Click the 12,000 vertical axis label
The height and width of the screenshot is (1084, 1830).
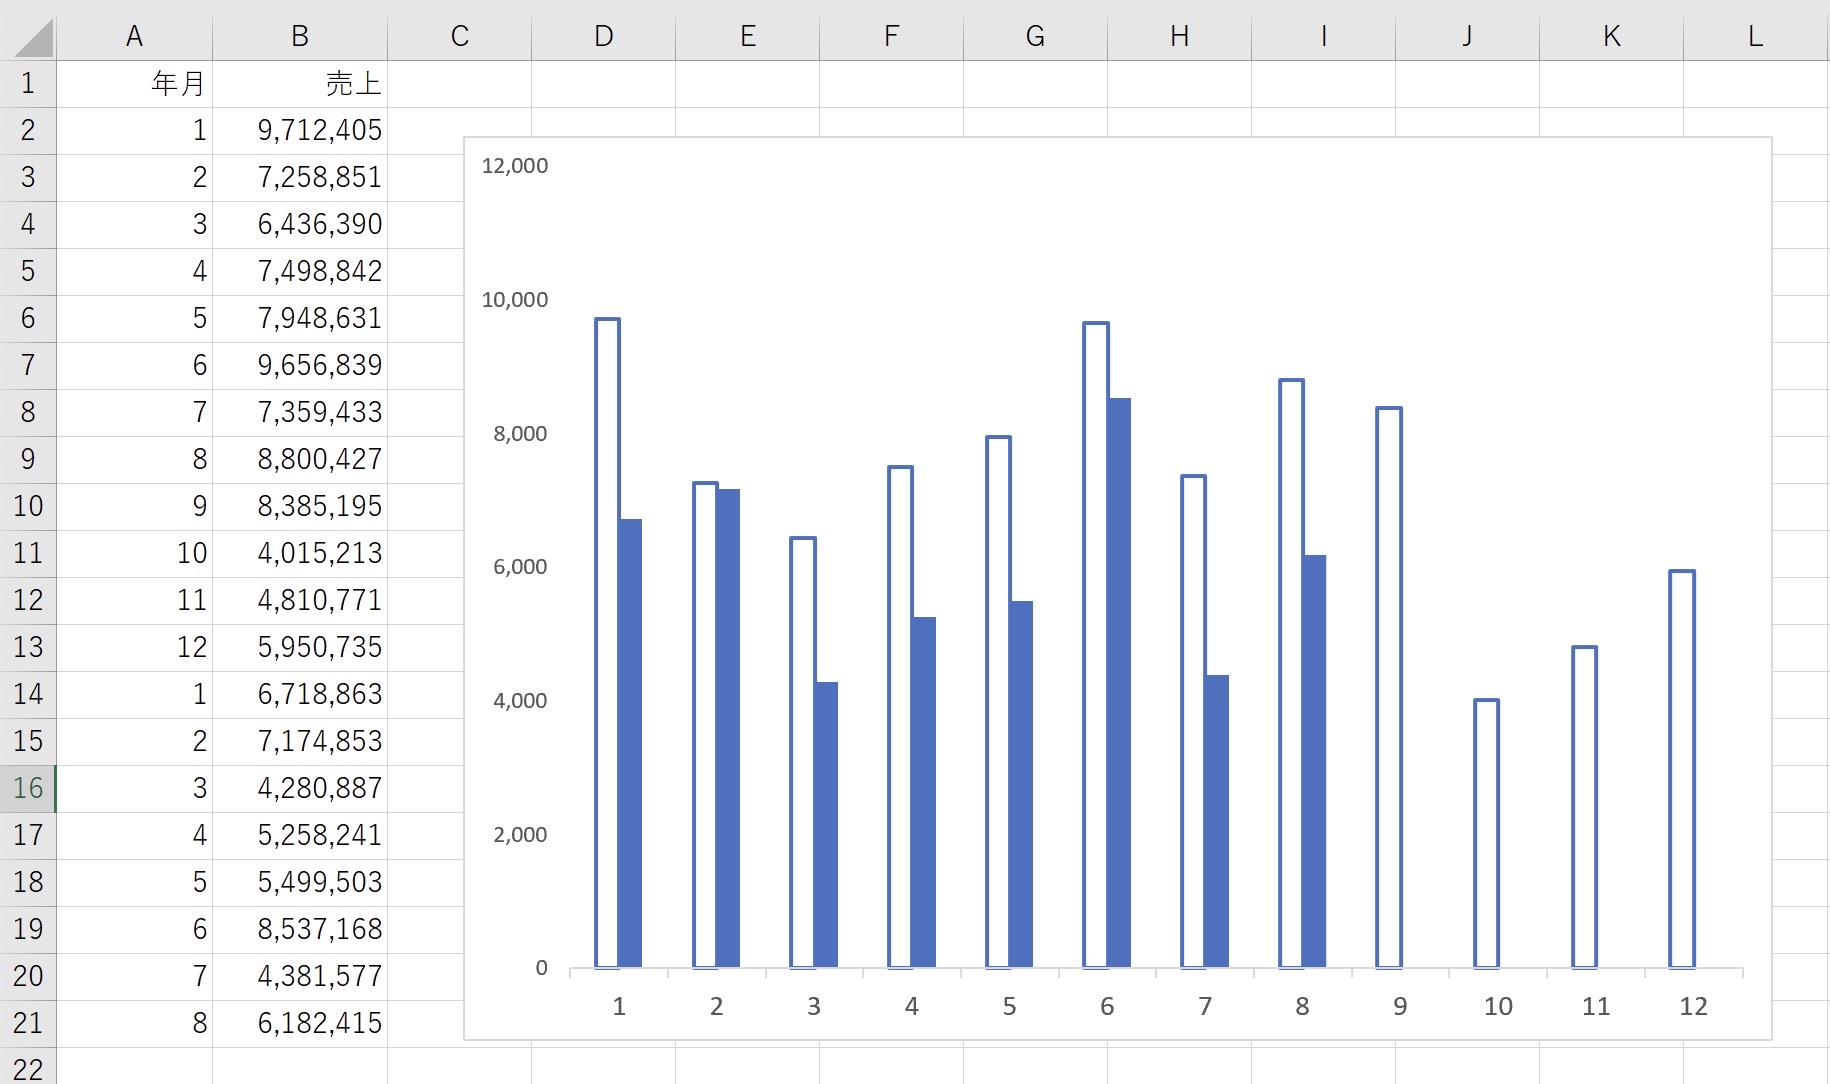515,166
